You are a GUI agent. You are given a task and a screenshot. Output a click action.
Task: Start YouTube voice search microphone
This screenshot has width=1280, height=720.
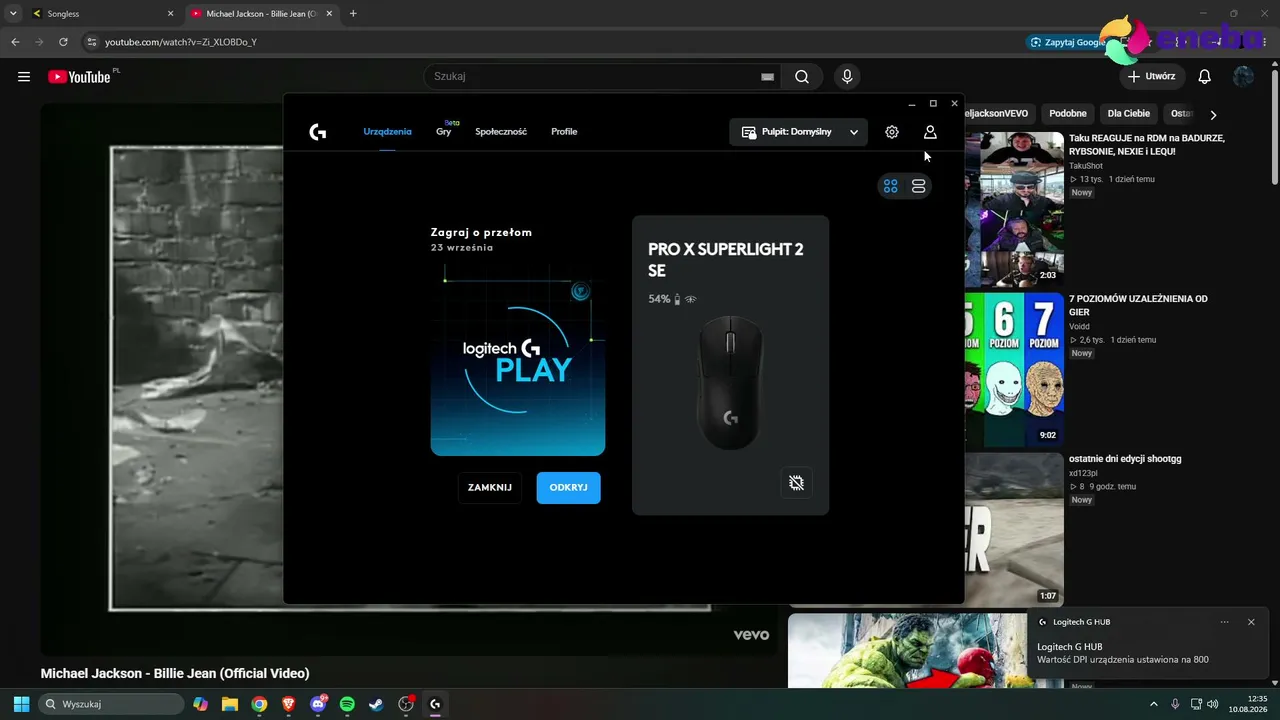[x=847, y=77]
